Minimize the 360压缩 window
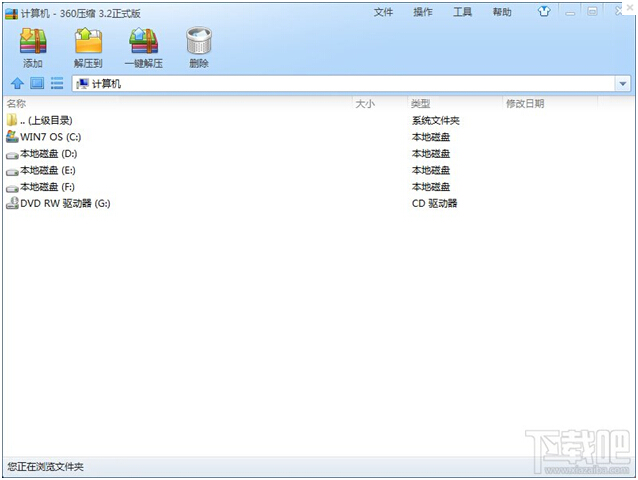Screen dimensions: 638x480 tap(570, 12)
